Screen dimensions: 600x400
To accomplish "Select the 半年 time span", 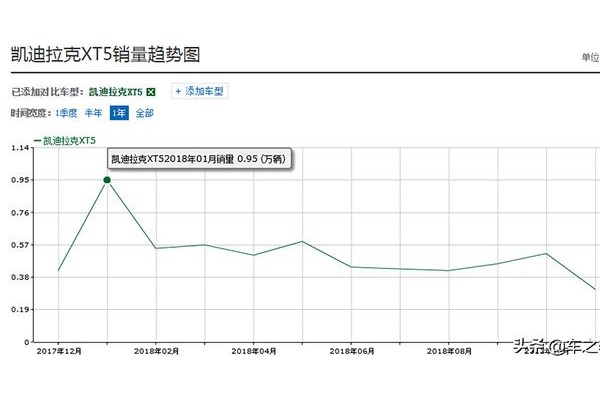I will tap(93, 113).
